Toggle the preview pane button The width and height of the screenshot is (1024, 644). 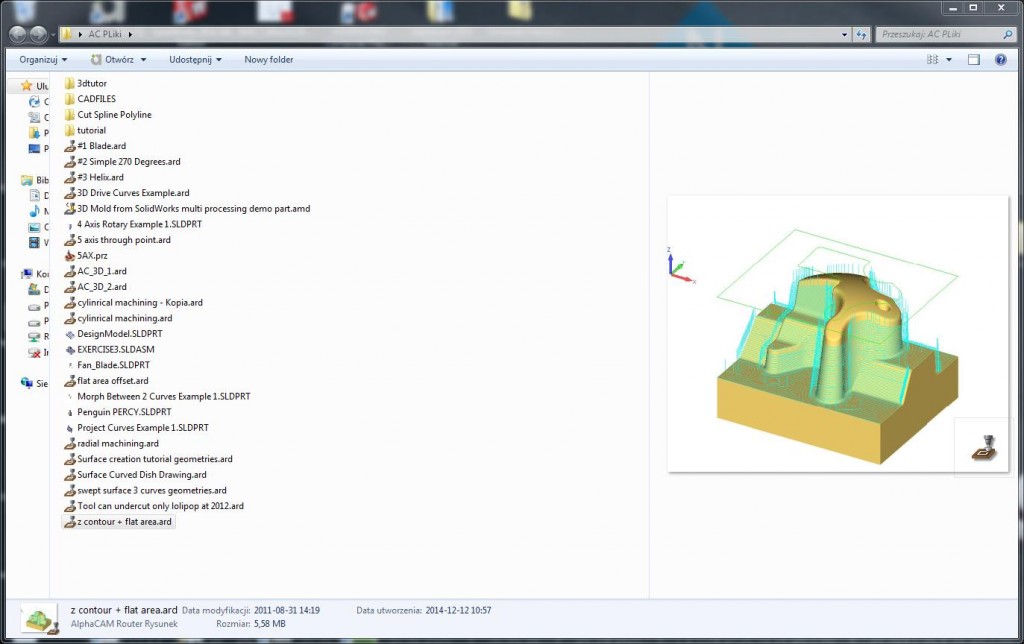(973, 60)
